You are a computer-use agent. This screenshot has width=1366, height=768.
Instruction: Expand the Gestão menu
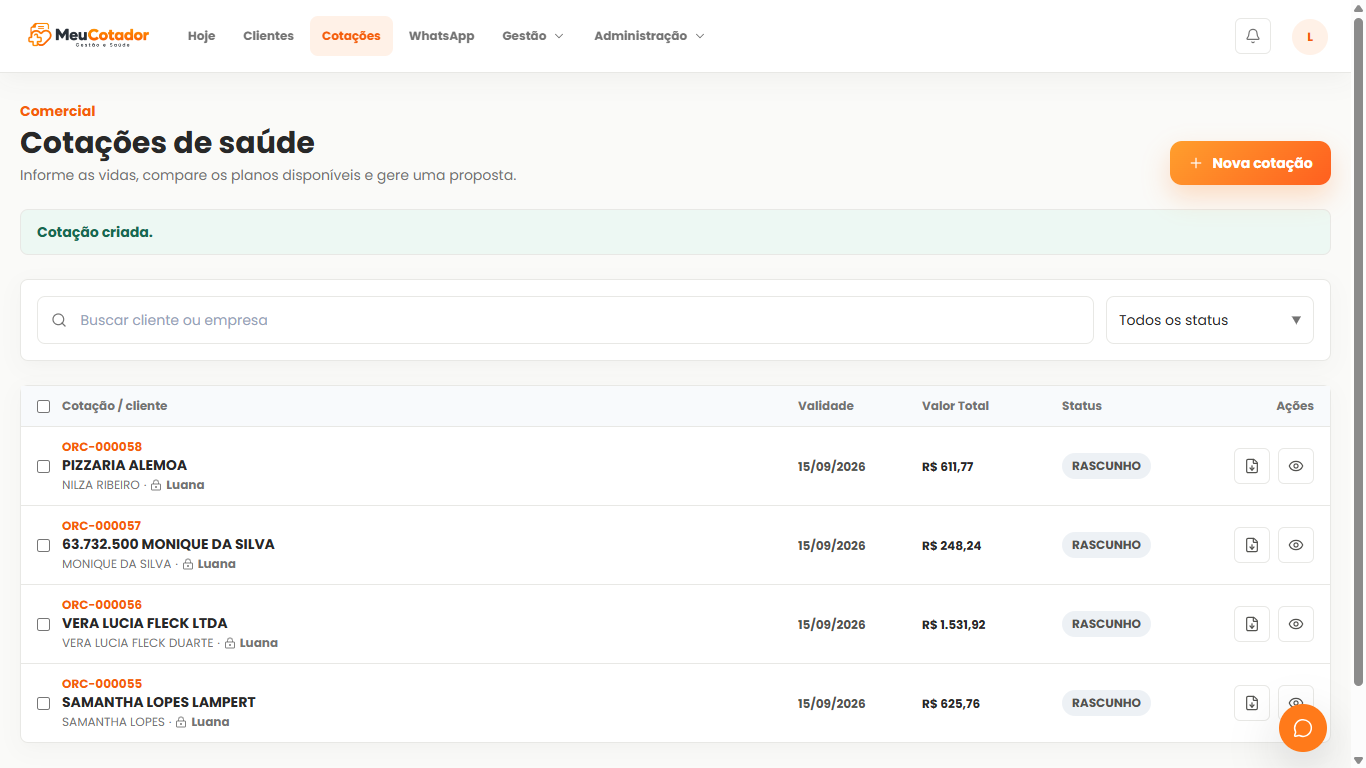pyautogui.click(x=533, y=36)
